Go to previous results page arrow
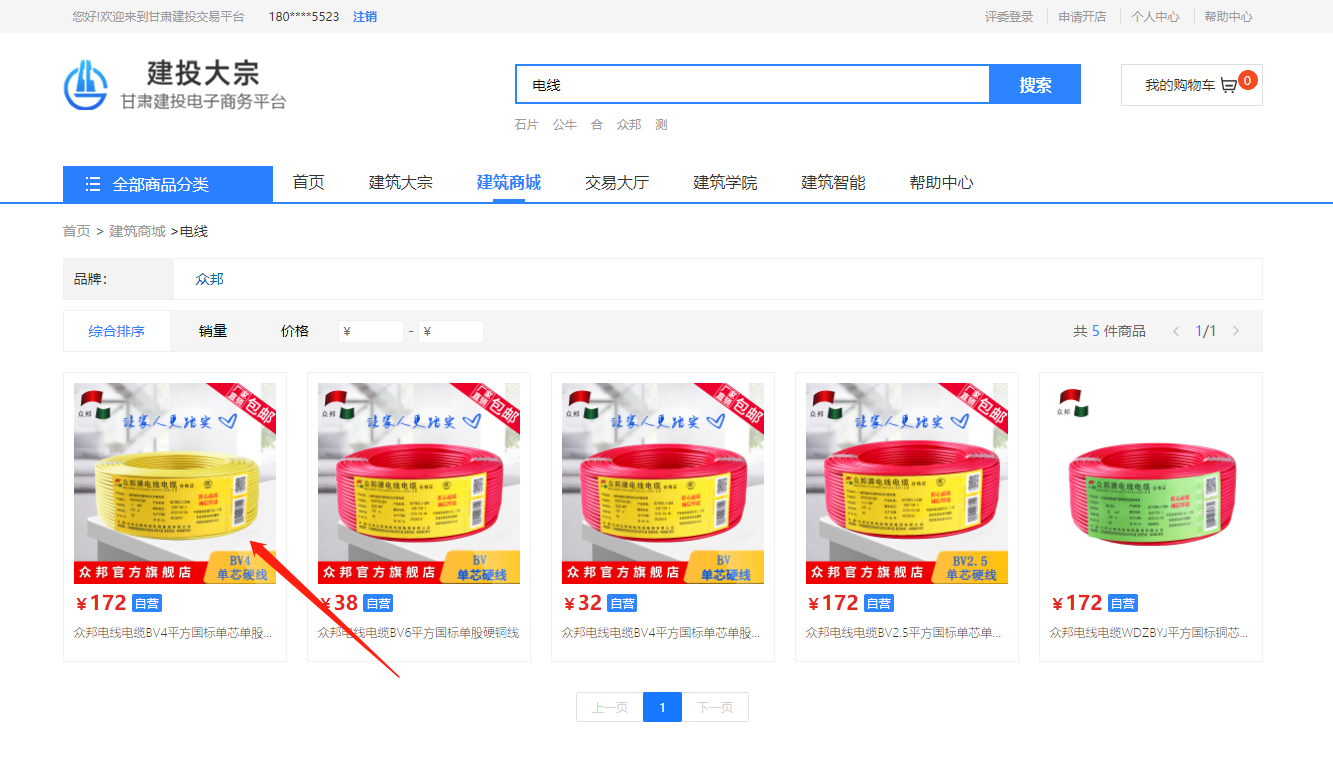 1176,331
